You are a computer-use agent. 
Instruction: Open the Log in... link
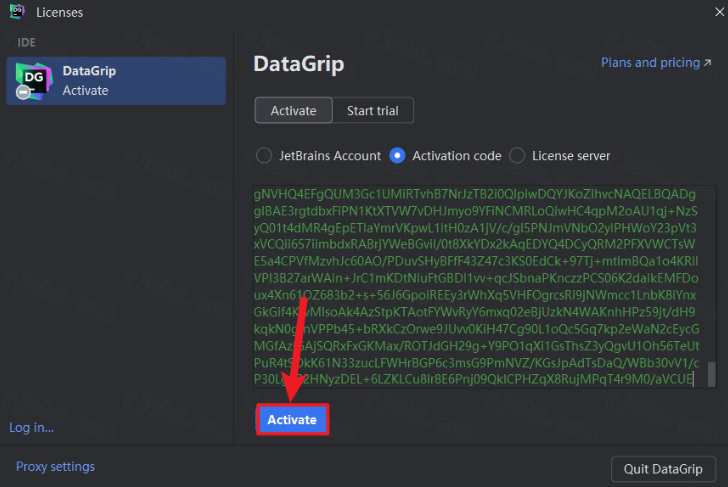[x=32, y=428]
